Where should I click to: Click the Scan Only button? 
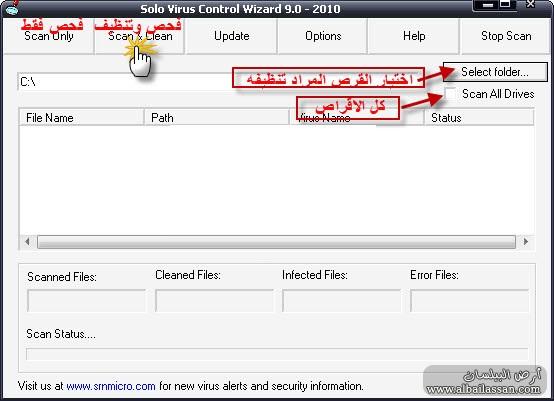tap(48, 36)
